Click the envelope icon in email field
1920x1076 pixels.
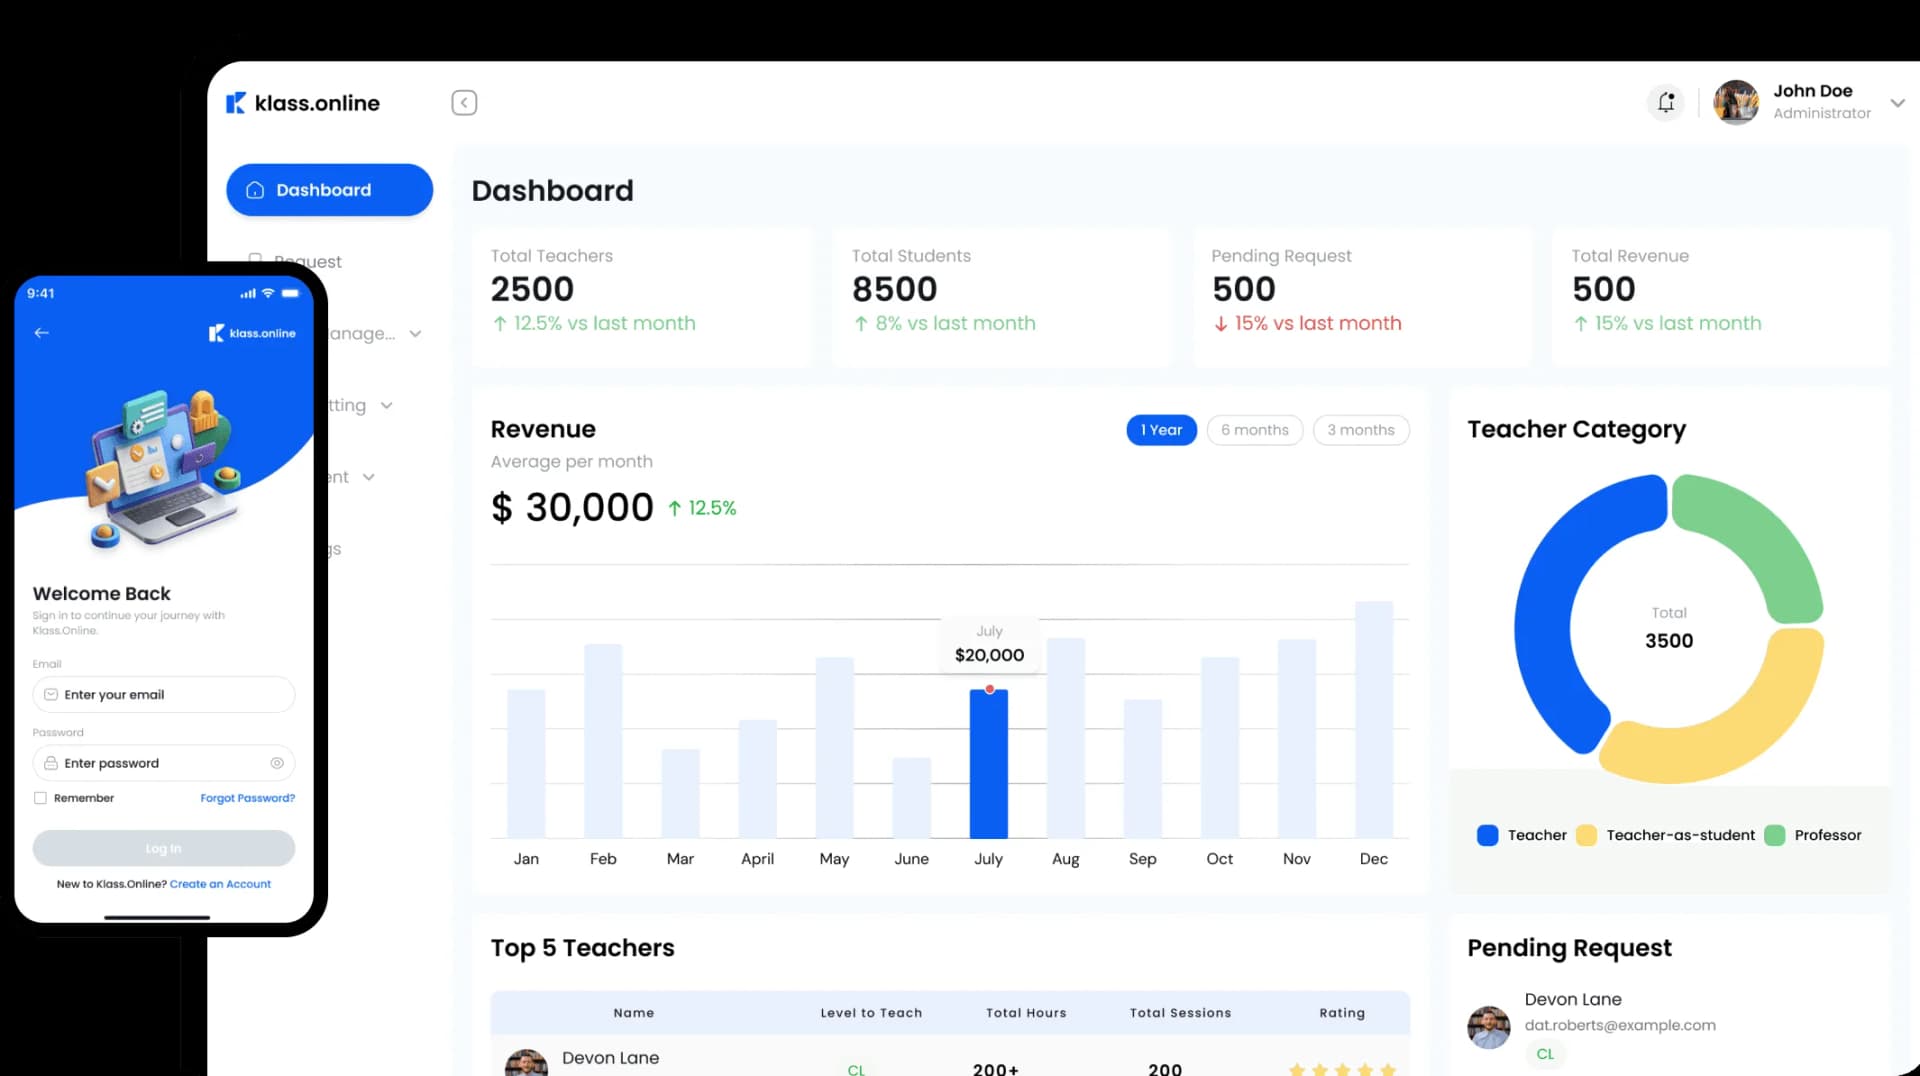point(51,695)
